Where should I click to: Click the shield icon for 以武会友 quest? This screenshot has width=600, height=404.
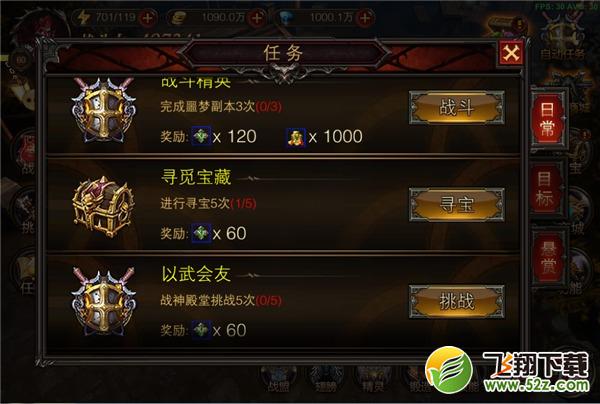click(104, 301)
